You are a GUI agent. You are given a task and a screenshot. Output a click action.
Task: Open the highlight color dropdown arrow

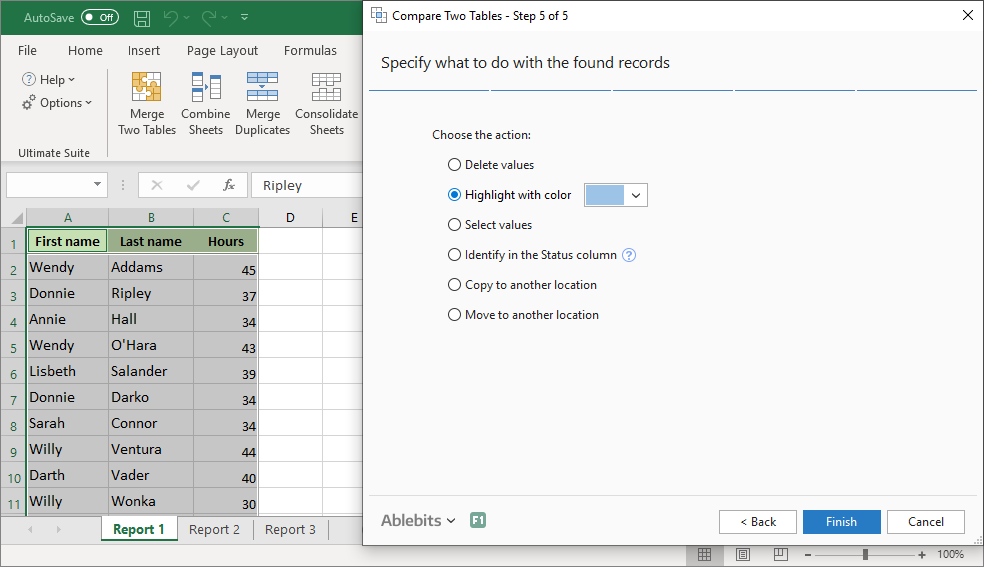636,196
